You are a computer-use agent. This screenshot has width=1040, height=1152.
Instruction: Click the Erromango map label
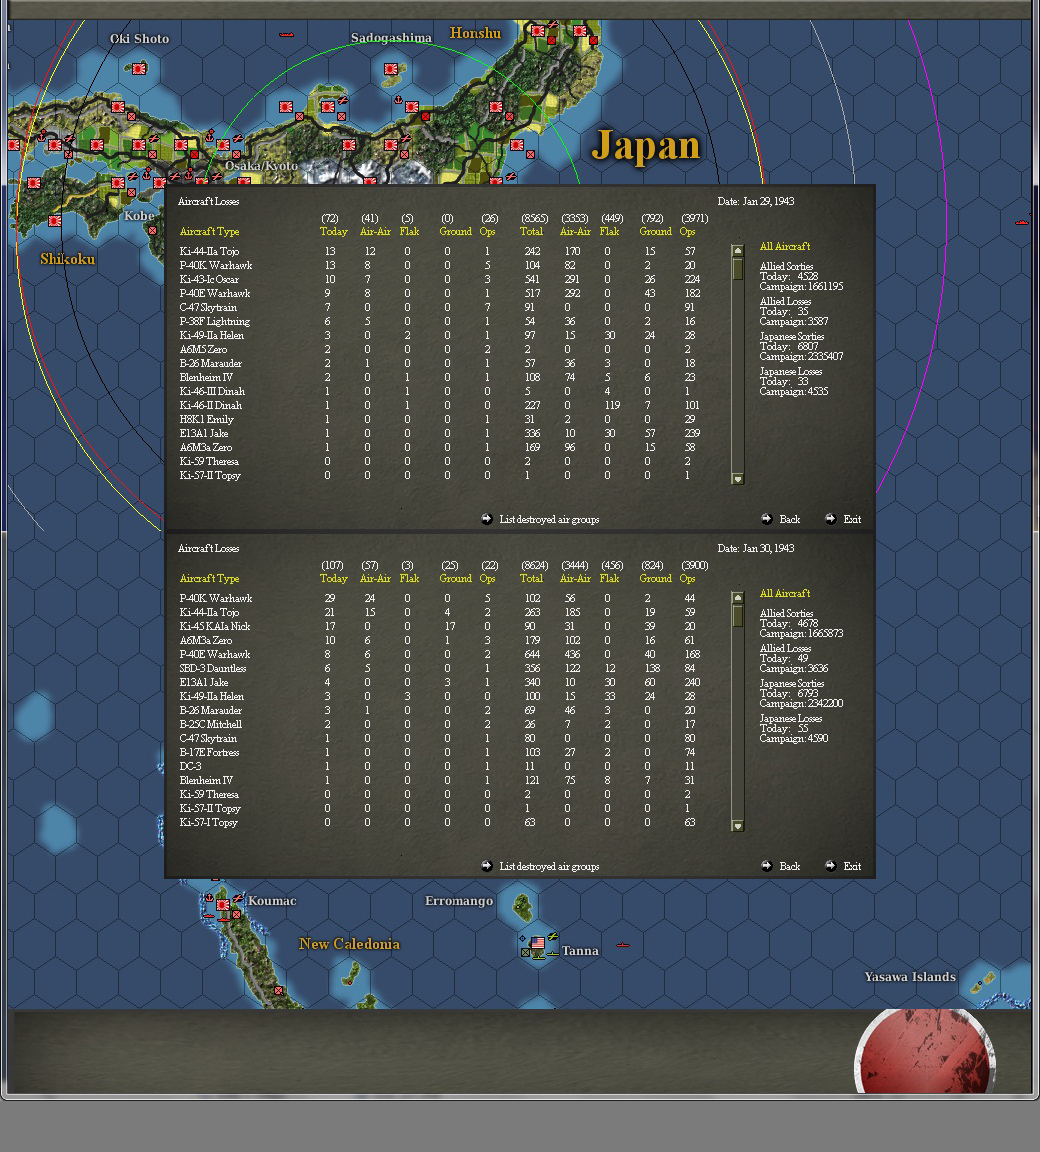click(x=459, y=901)
